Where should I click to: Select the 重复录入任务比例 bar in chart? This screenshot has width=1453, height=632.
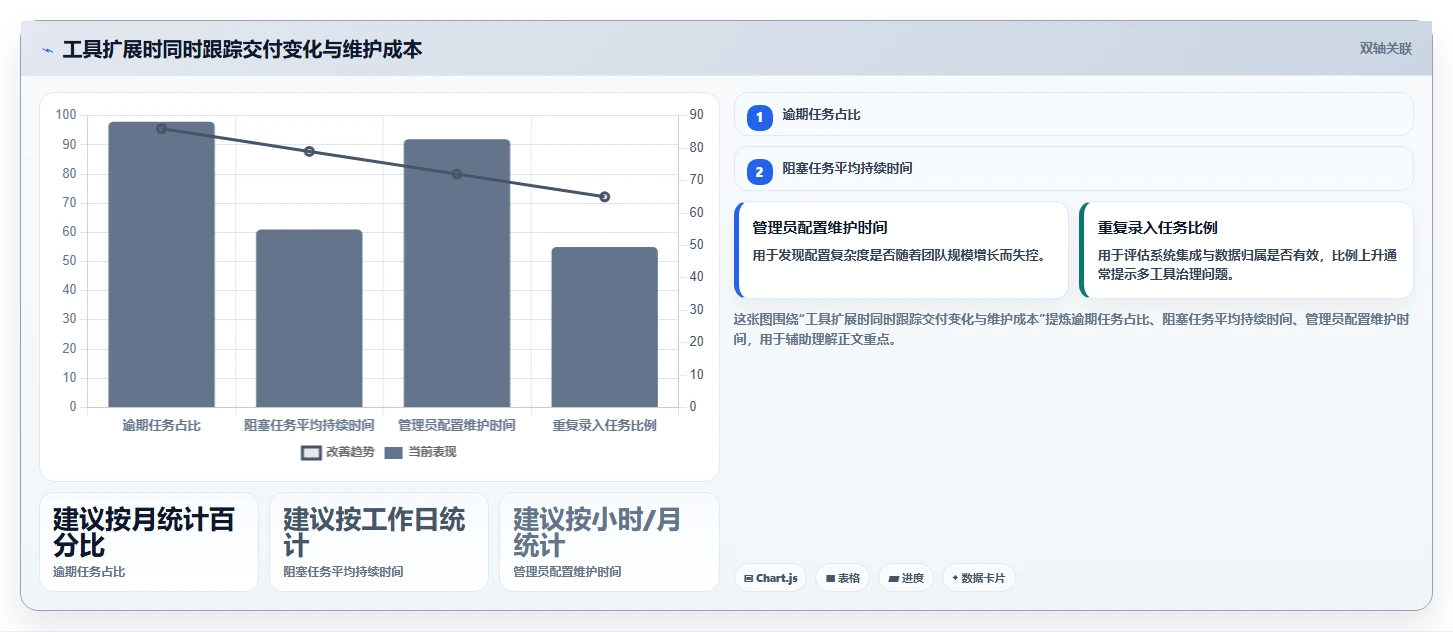pyautogui.click(x=604, y=327)
